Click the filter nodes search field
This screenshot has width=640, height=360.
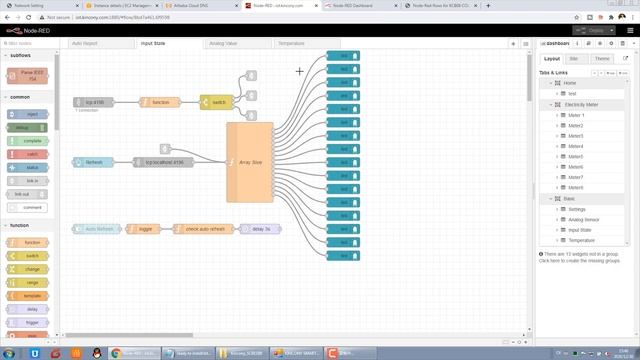tap(29, 43)
